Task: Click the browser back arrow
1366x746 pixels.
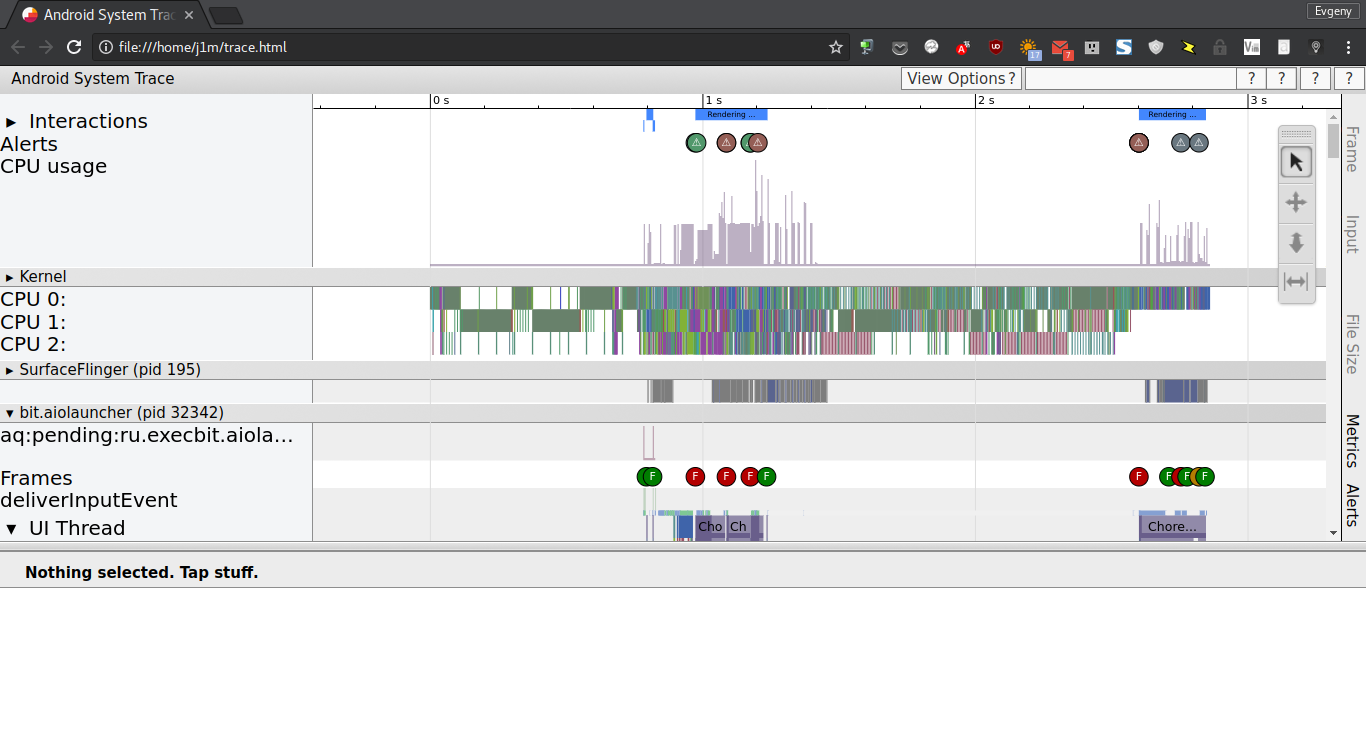Action: [x=18, y=47]
